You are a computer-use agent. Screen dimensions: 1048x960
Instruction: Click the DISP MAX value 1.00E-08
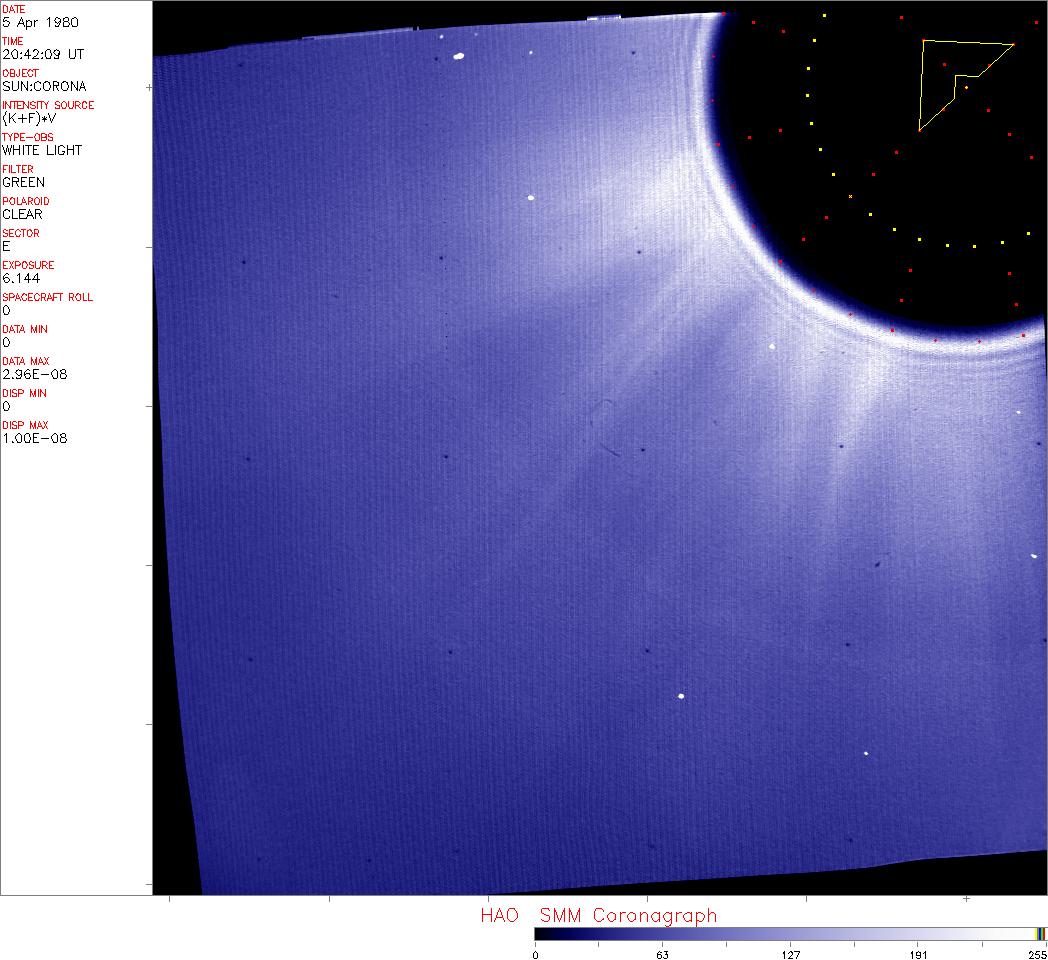(x=35, y=438)
